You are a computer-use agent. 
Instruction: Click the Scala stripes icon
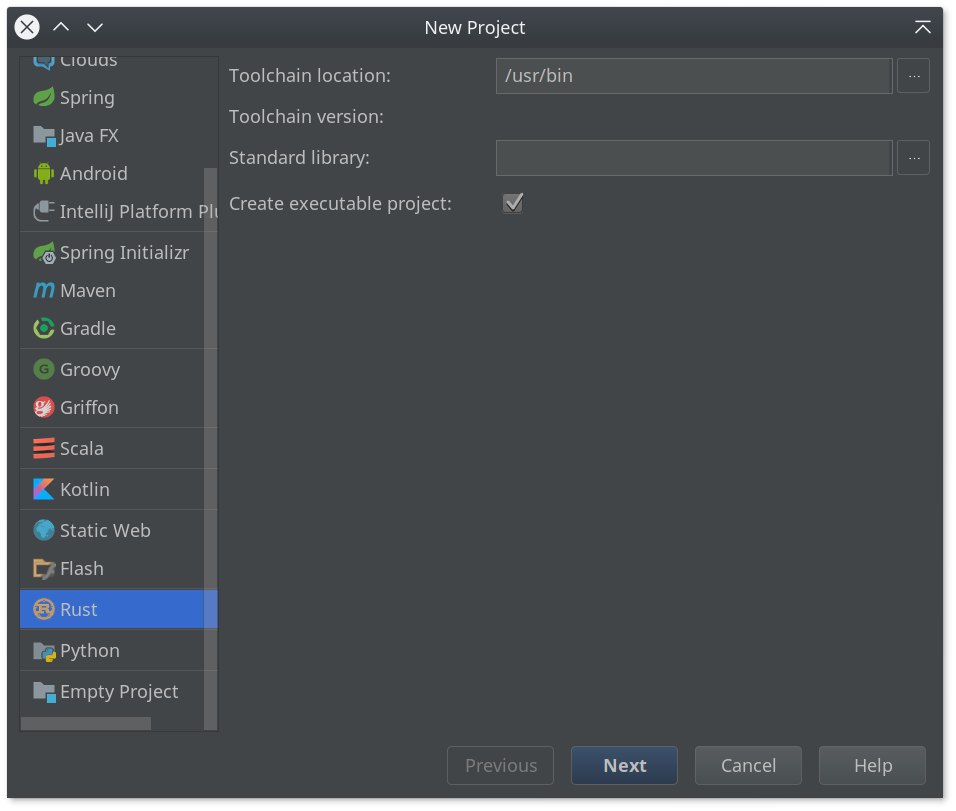43,448
